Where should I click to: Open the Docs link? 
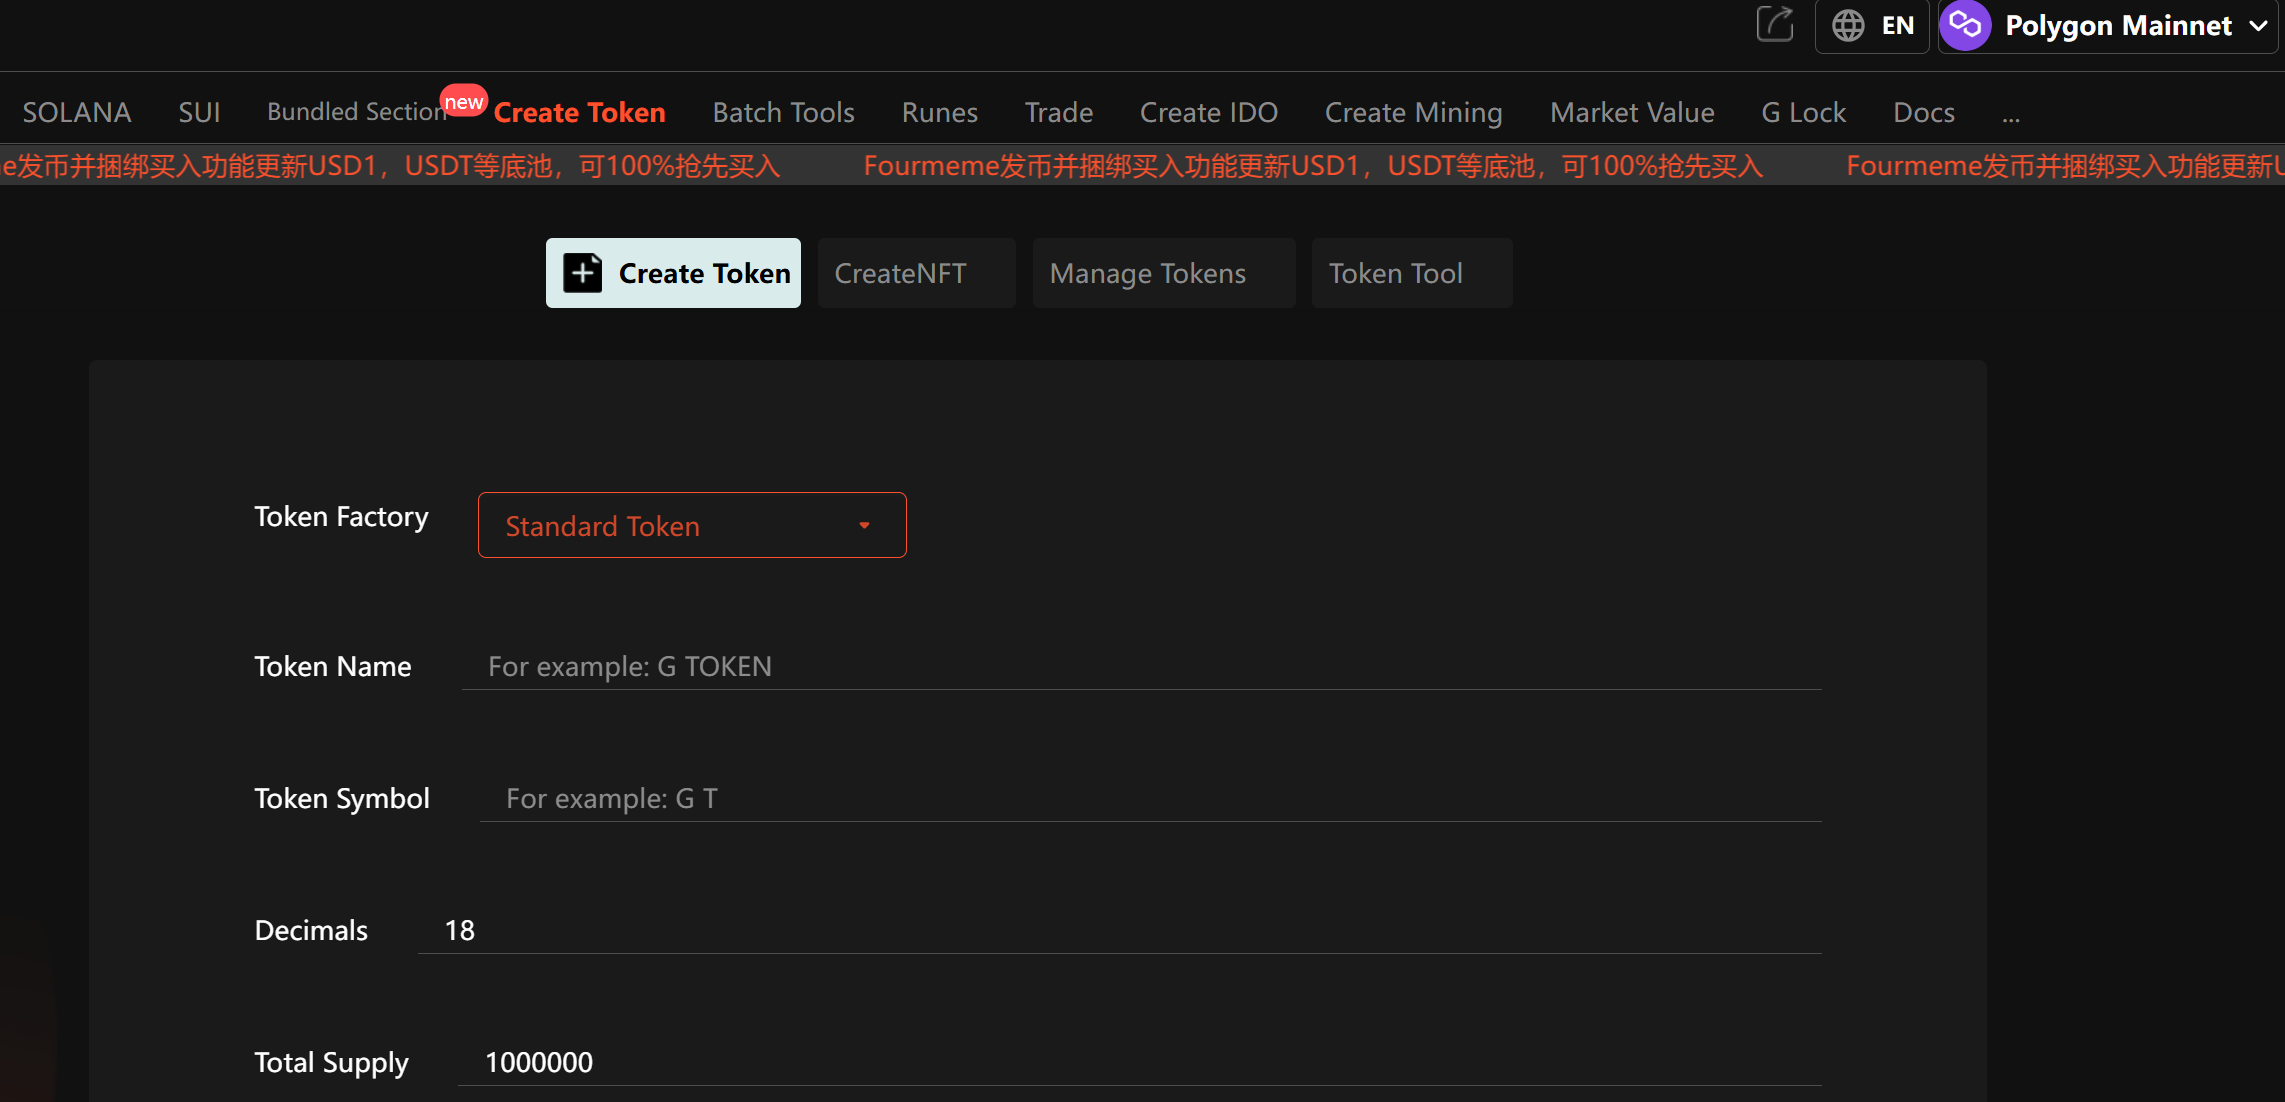tap(1923, 112)
